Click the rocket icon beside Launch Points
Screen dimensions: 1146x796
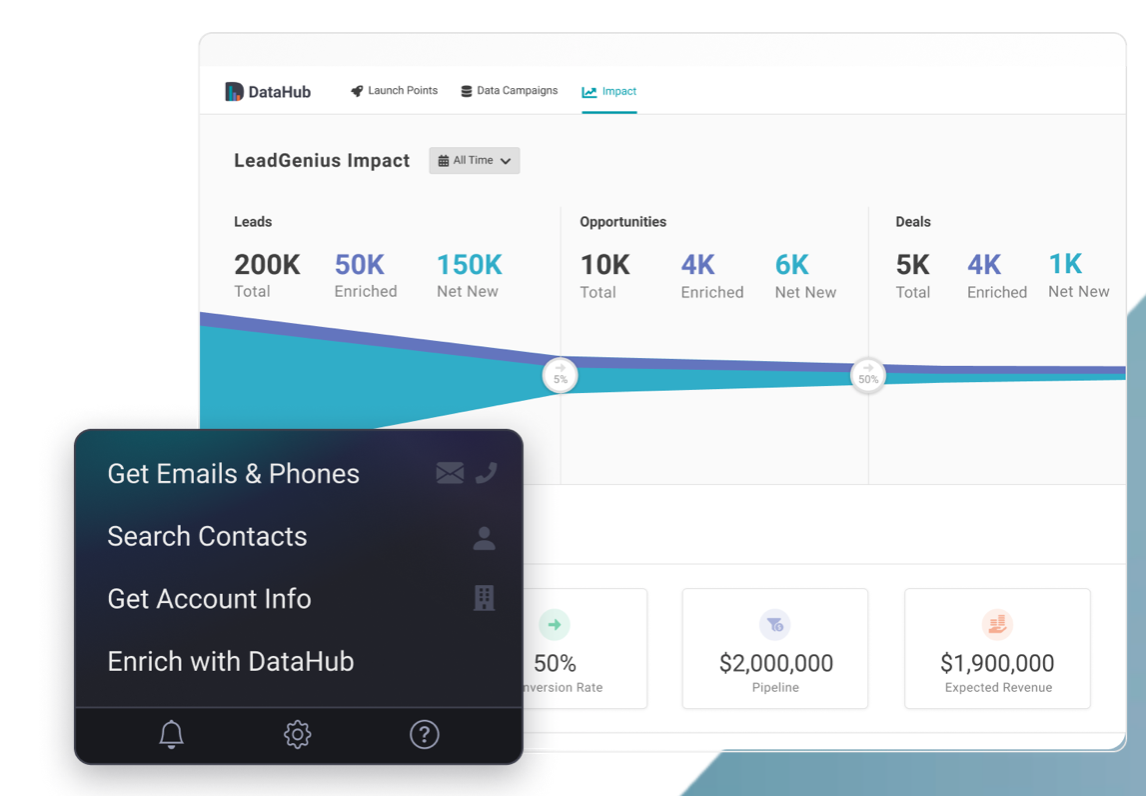[357, 91]
